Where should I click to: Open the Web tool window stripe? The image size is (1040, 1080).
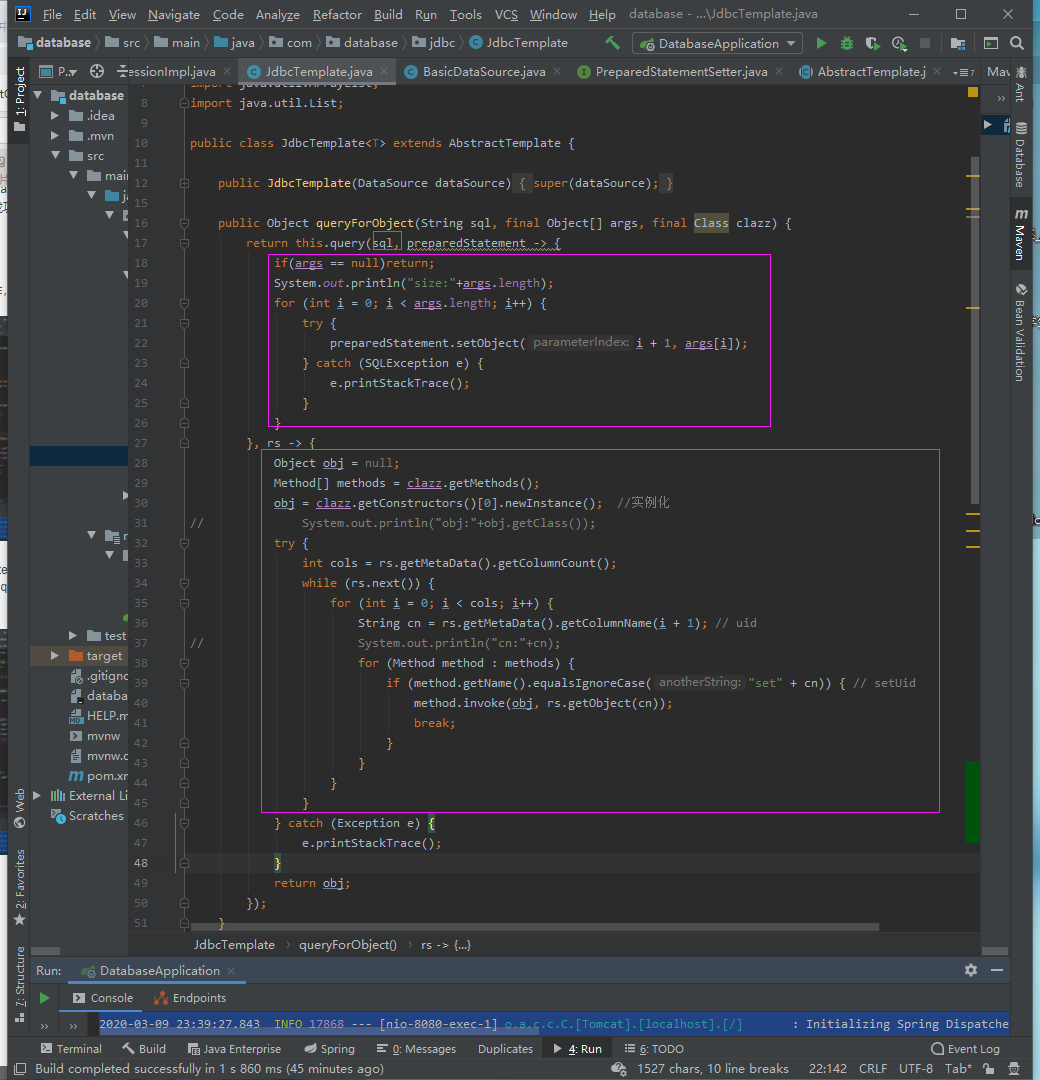coord(20,807)
